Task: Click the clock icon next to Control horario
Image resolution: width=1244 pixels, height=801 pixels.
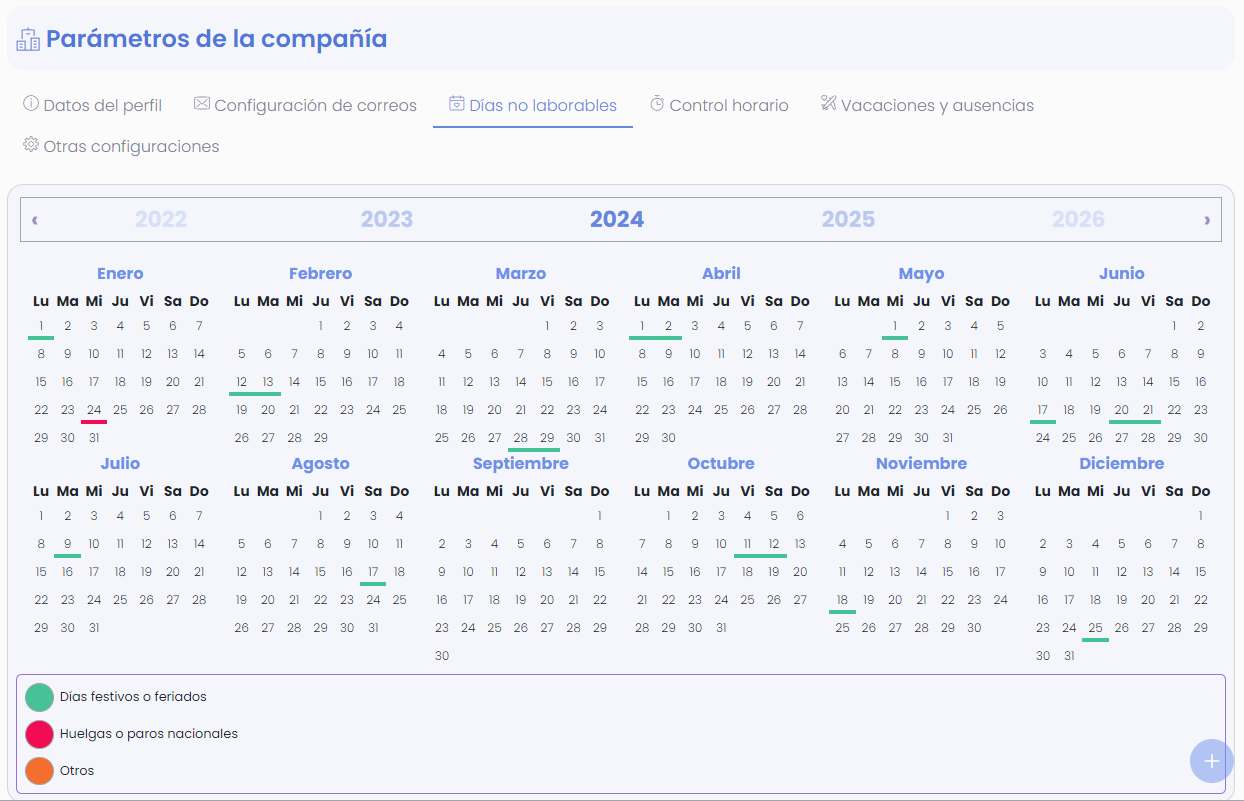Action: (657, 103)
